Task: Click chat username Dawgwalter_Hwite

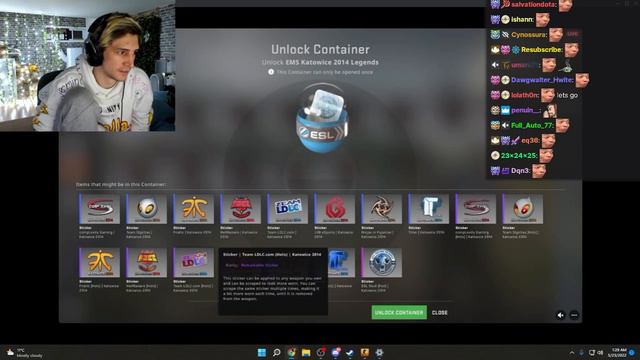Action: point(542,80)
